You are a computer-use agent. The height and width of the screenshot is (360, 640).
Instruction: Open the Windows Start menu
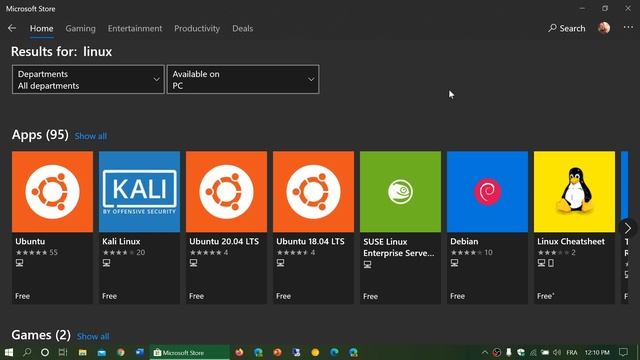(x=9, y=352)
